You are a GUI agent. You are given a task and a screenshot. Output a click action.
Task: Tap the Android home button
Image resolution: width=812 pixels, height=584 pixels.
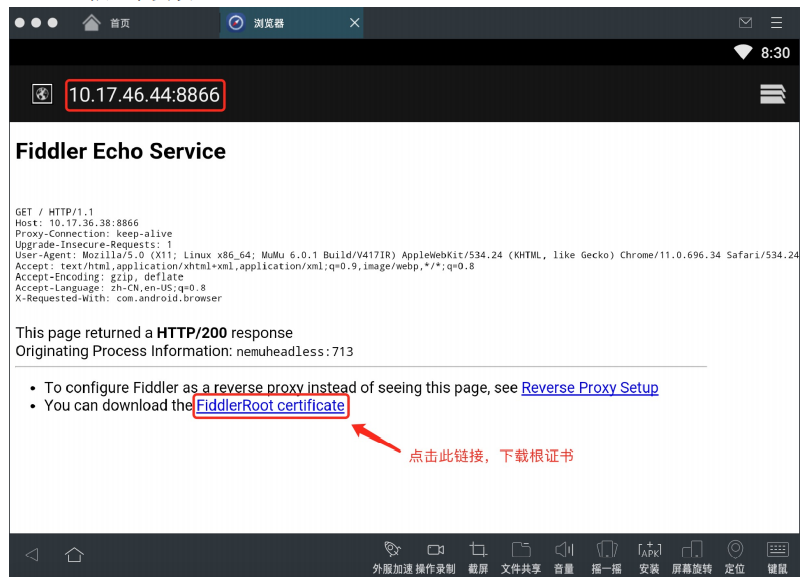tap(74, 555)
